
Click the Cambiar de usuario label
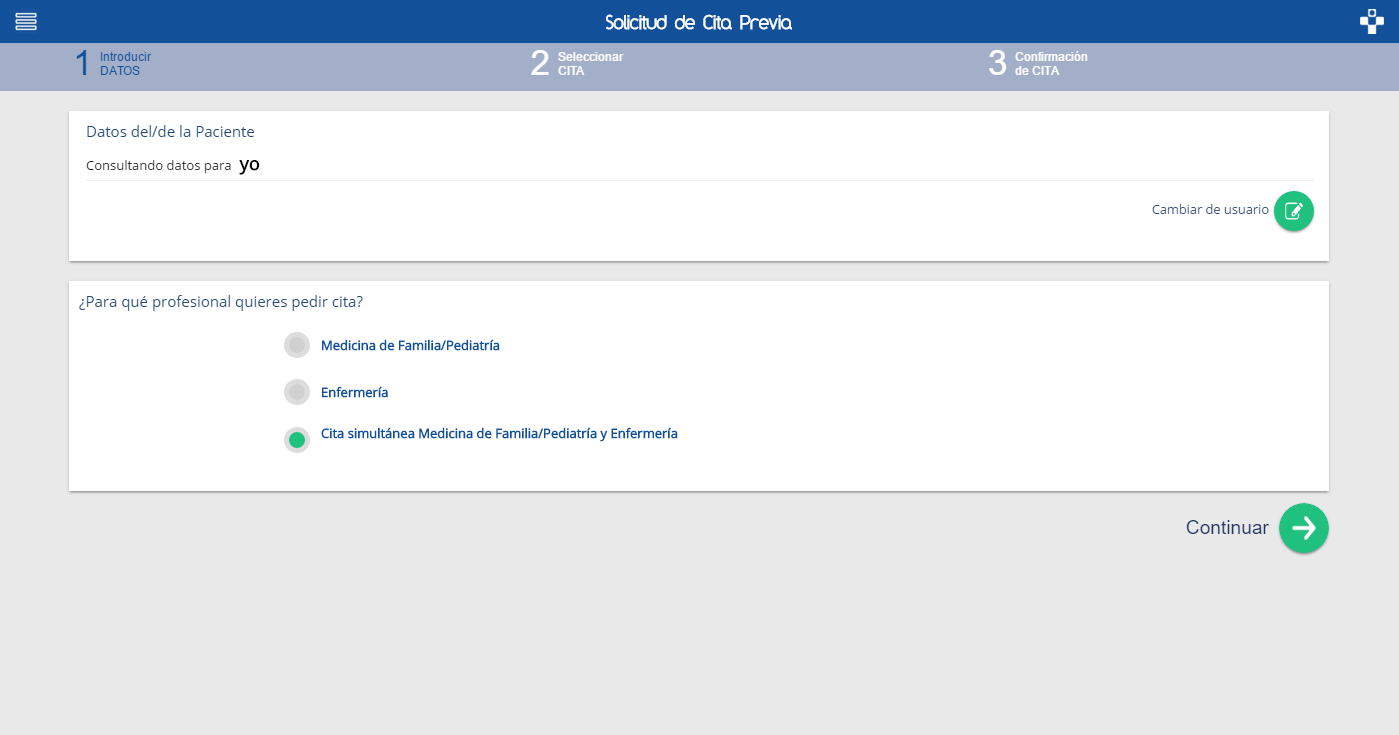pyautogui.click(x=1210, y=210)
